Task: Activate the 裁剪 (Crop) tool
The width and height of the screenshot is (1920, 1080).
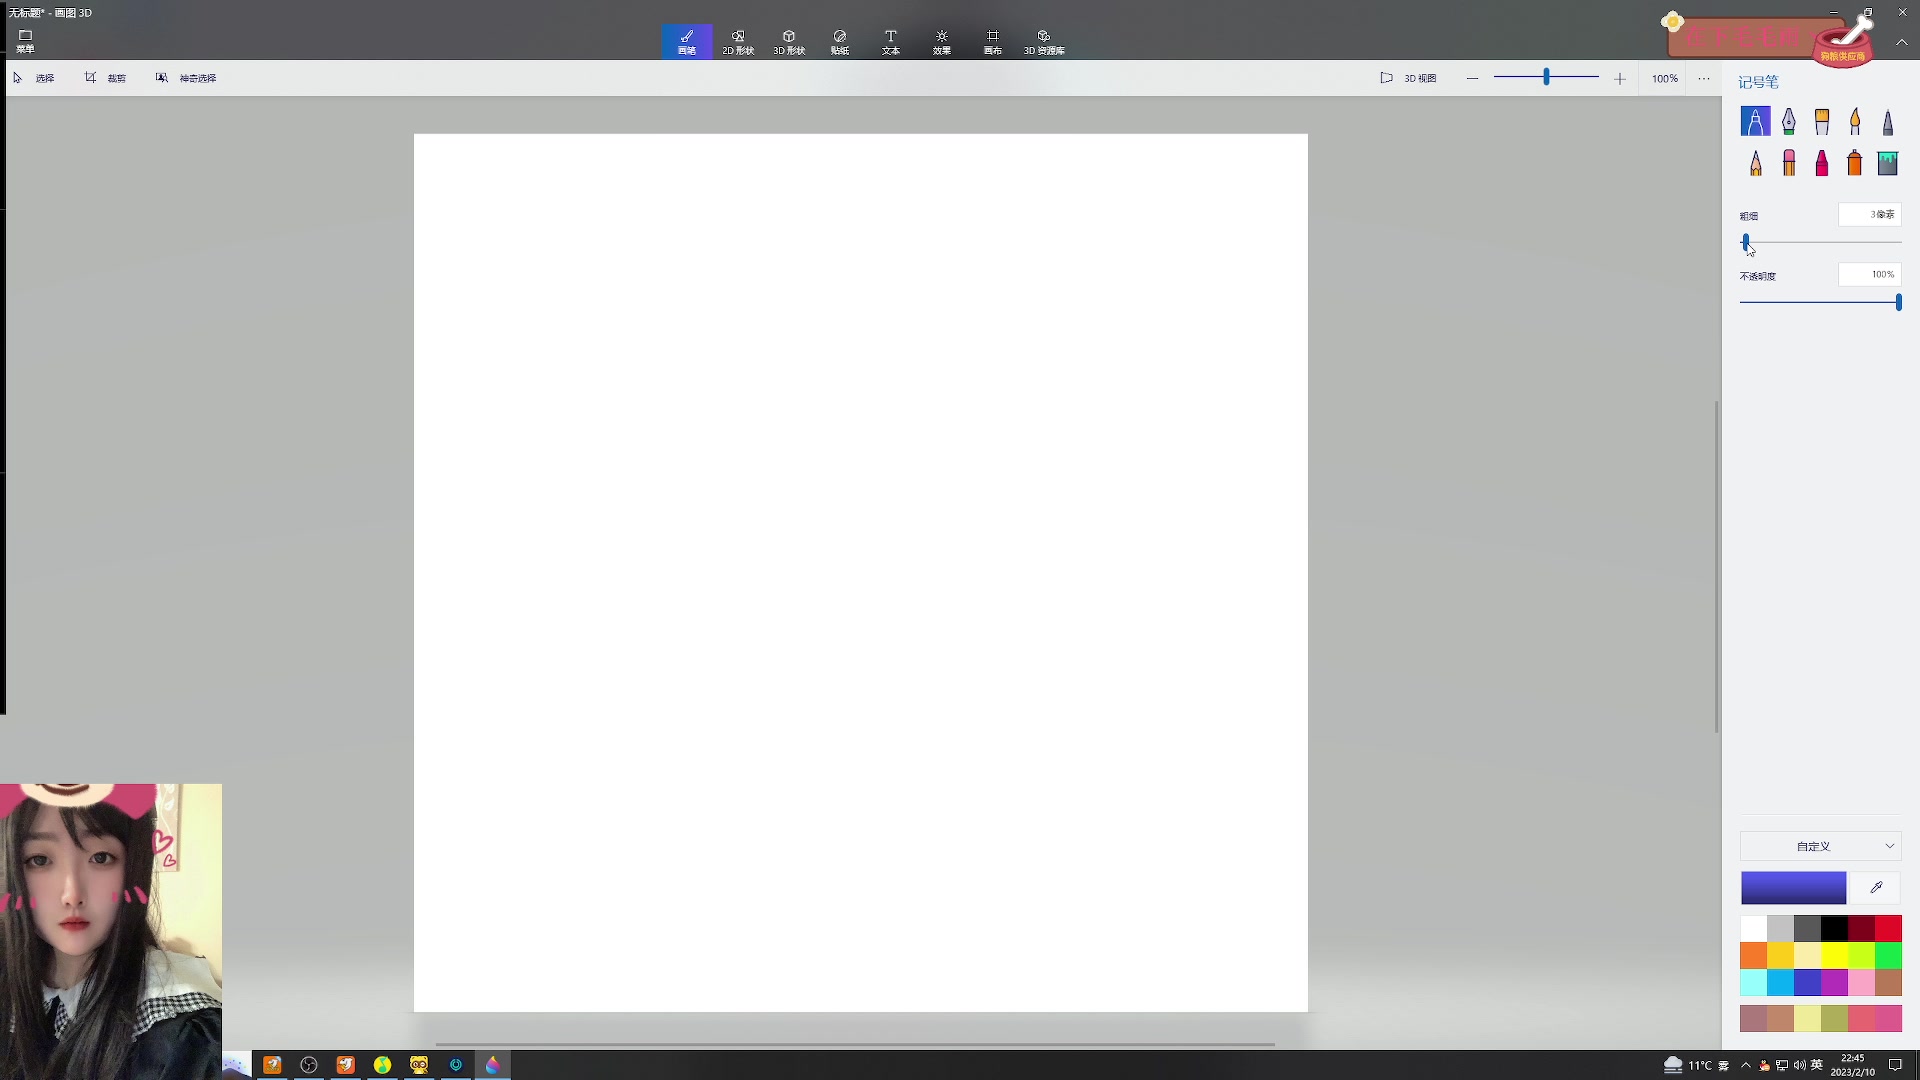Action: 106,78
